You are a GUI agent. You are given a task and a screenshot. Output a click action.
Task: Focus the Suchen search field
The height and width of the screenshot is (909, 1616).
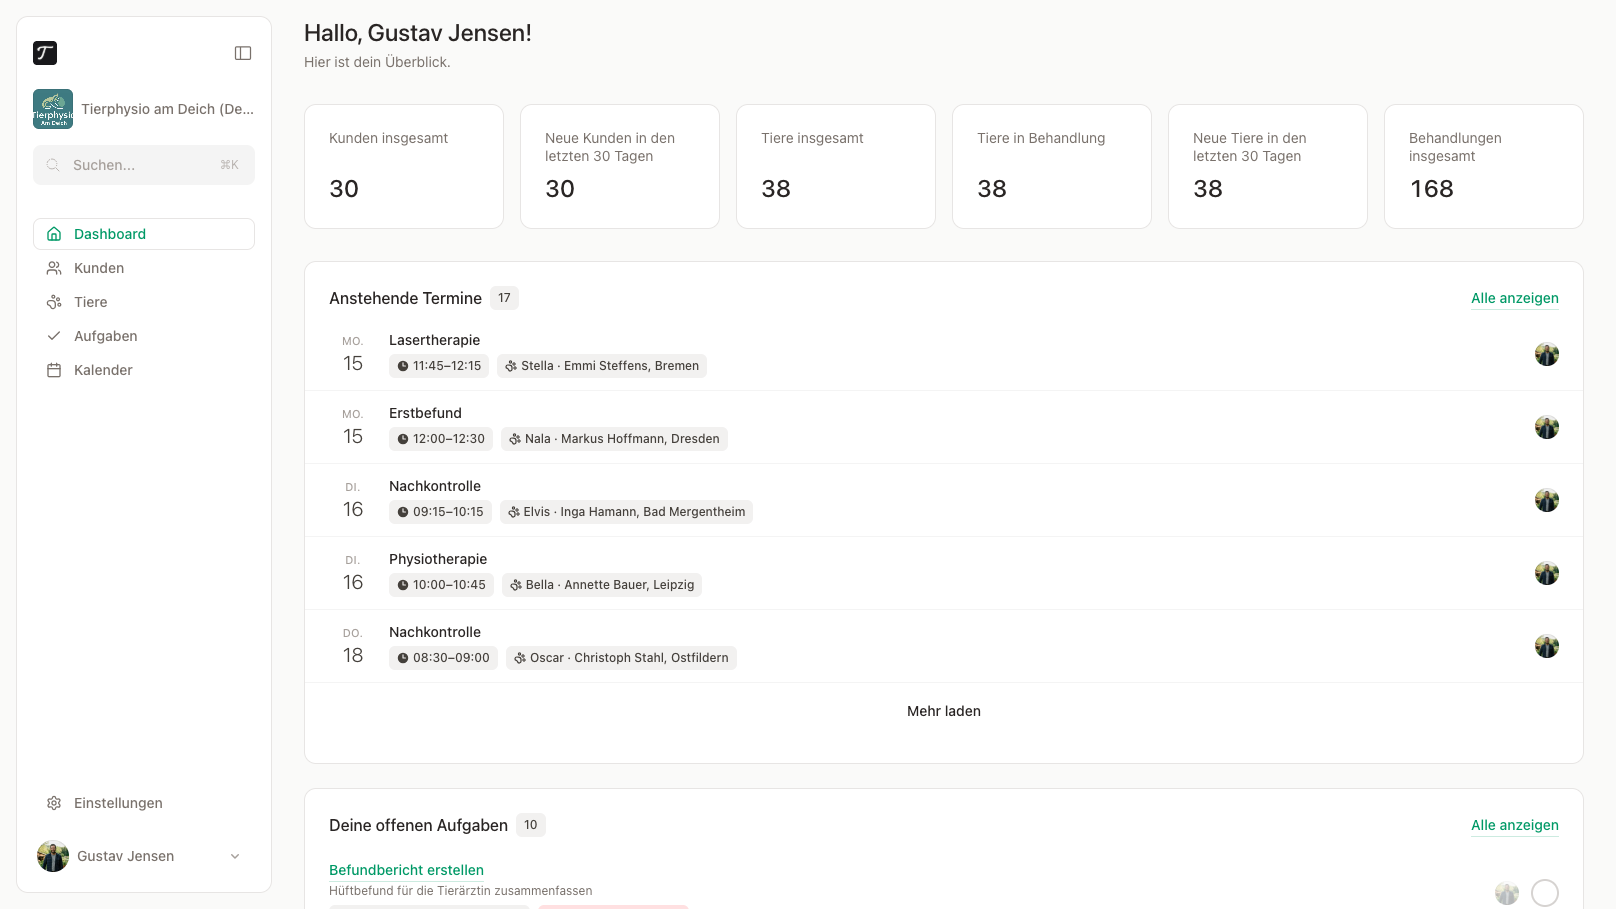pyautogui.click(x=144, y=165)
